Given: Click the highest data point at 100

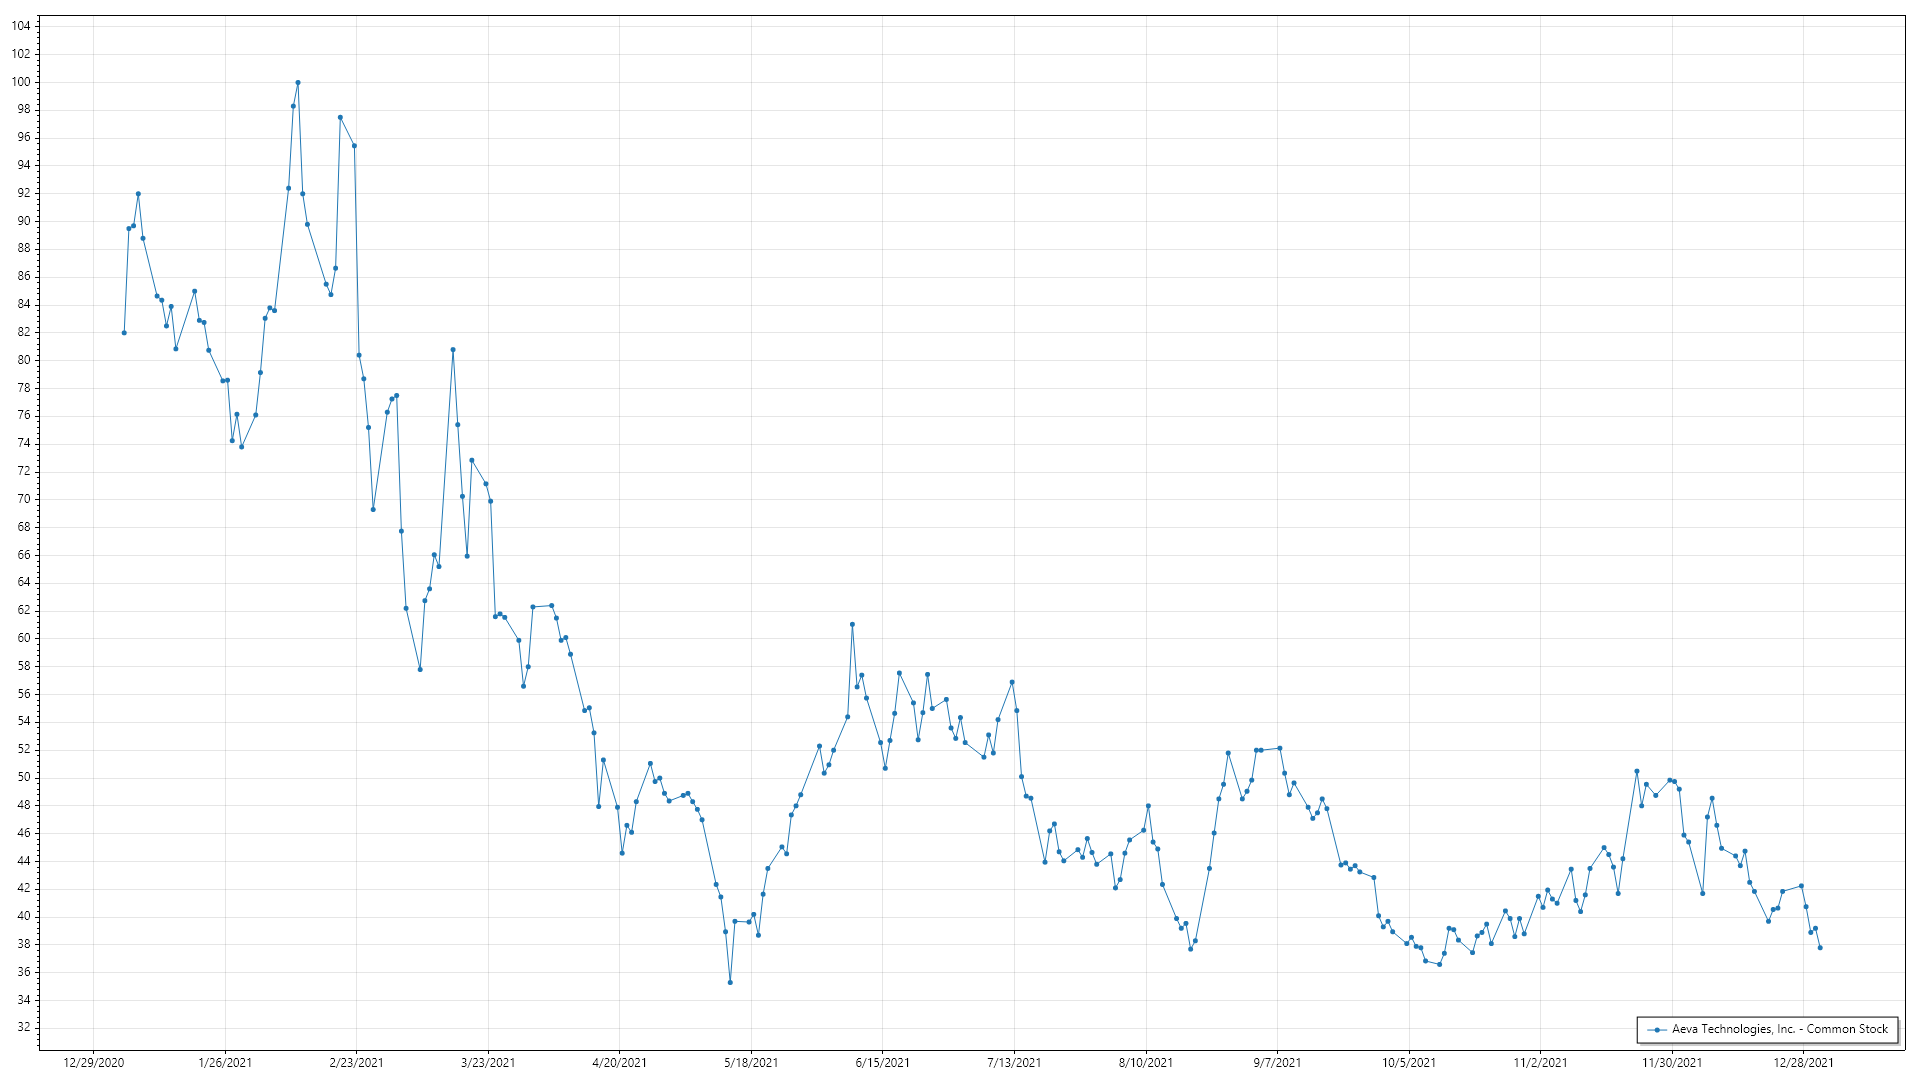Looking at the screenshot, I should [298, 82].
